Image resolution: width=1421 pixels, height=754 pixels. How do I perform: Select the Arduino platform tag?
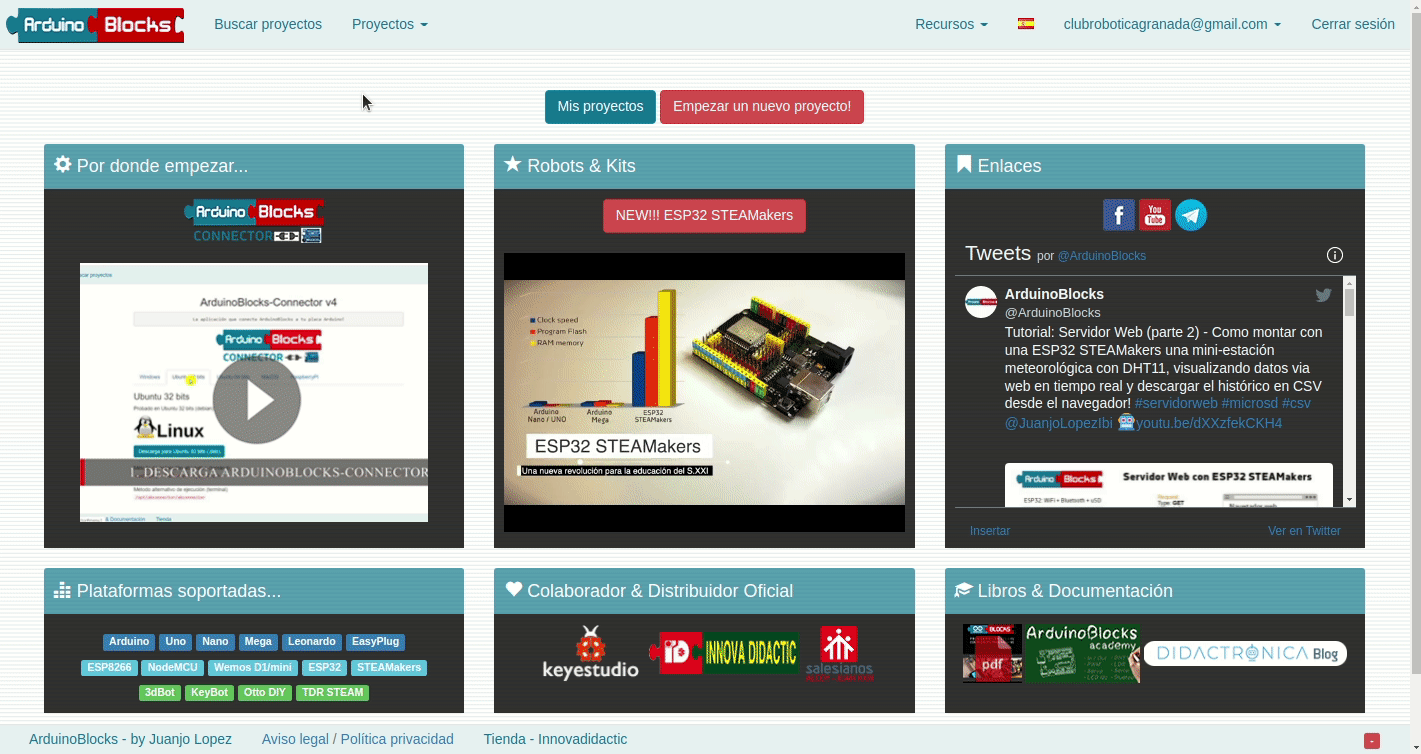pos(129,642)
